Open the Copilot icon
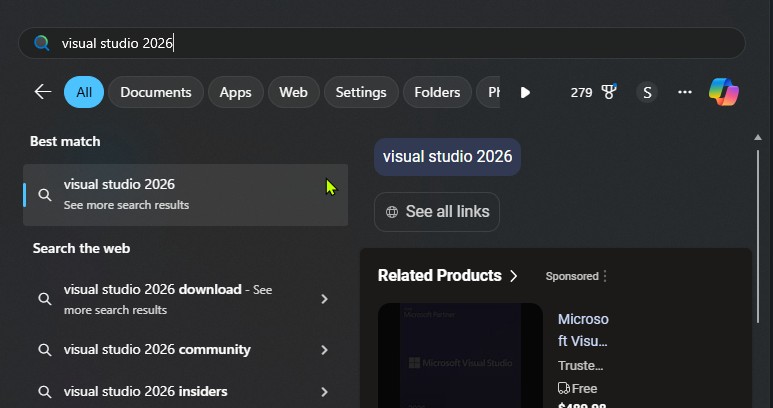This screenshot has height=408, width=773. tap(723, 92)
